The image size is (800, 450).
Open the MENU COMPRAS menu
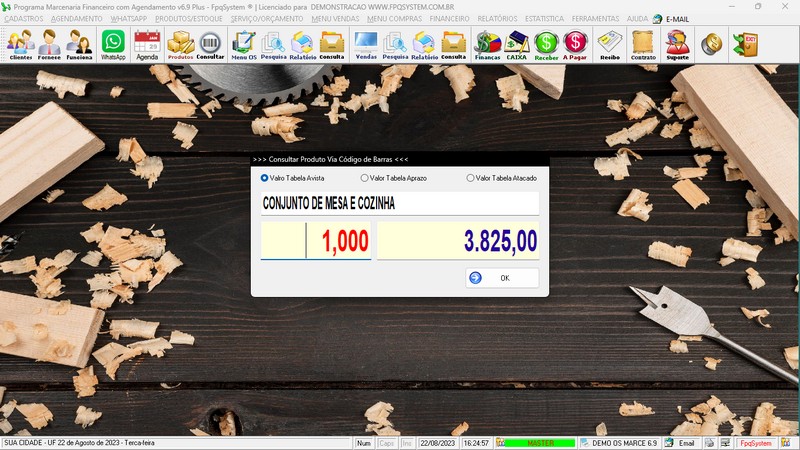tap(394, 19)
